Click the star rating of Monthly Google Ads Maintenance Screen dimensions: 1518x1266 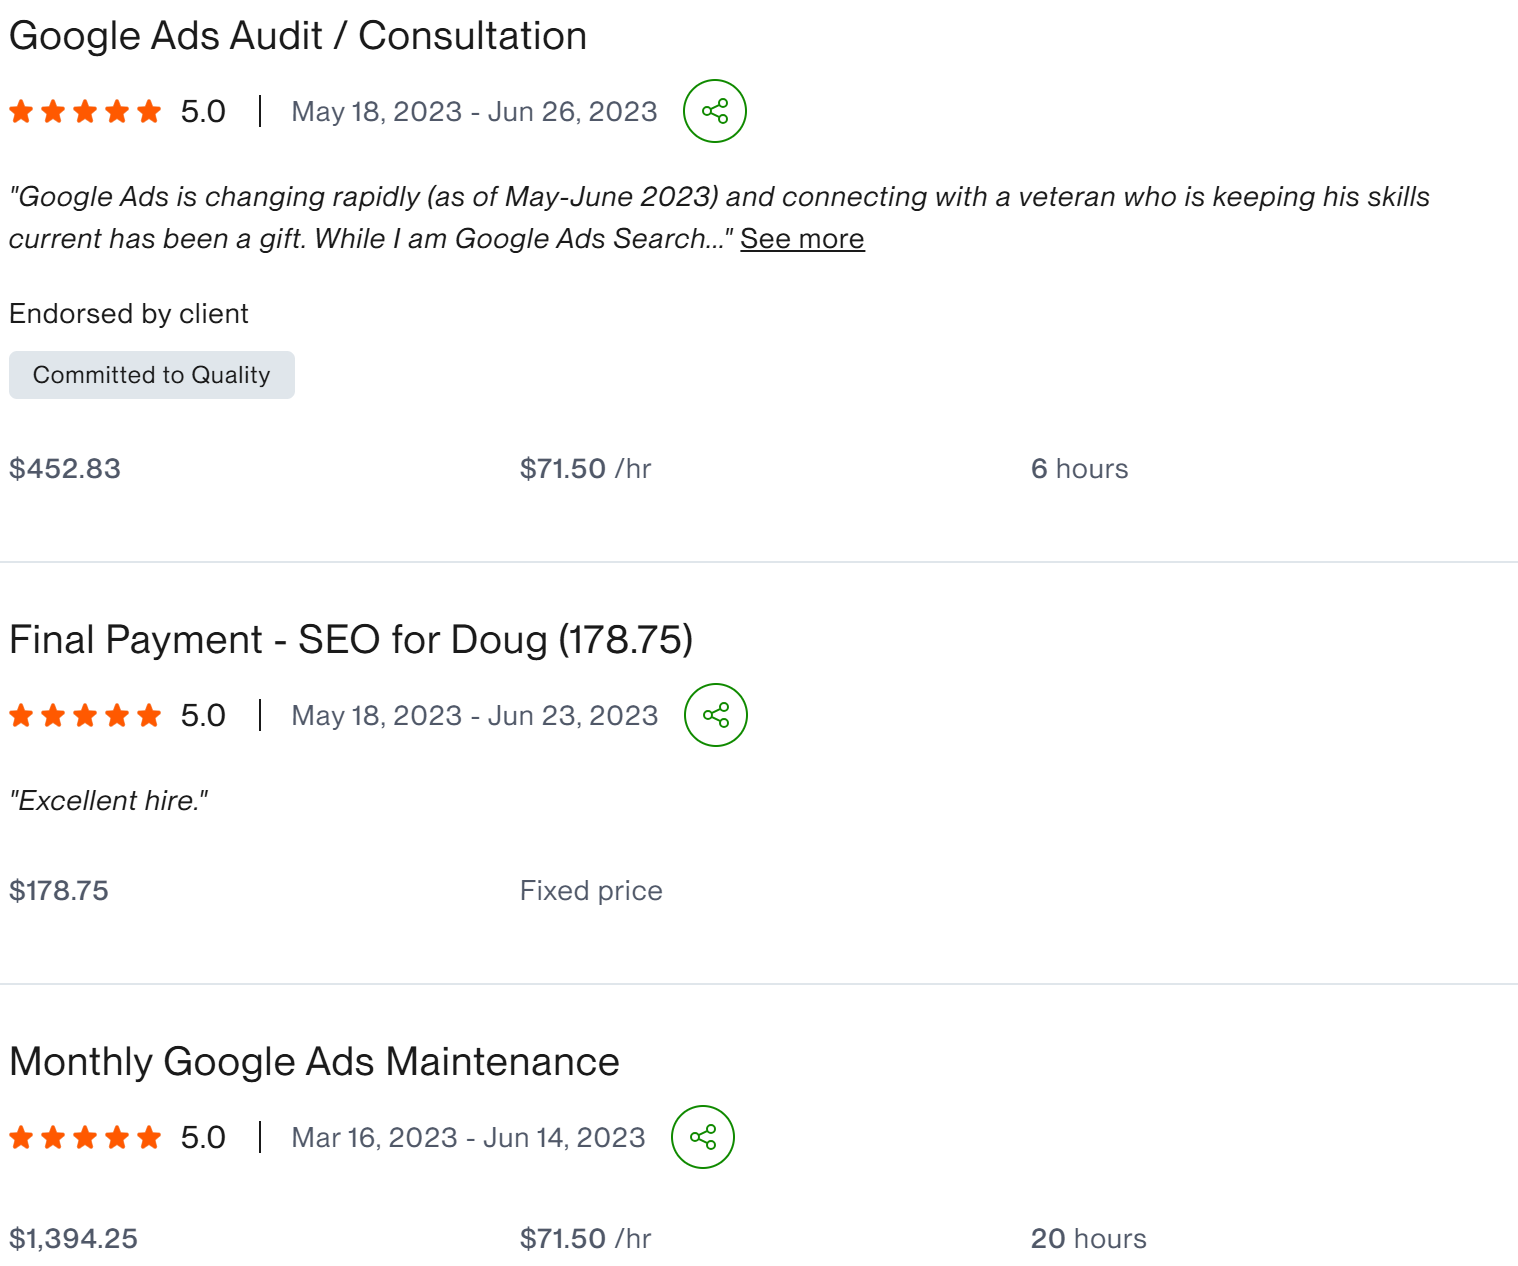85,1137
